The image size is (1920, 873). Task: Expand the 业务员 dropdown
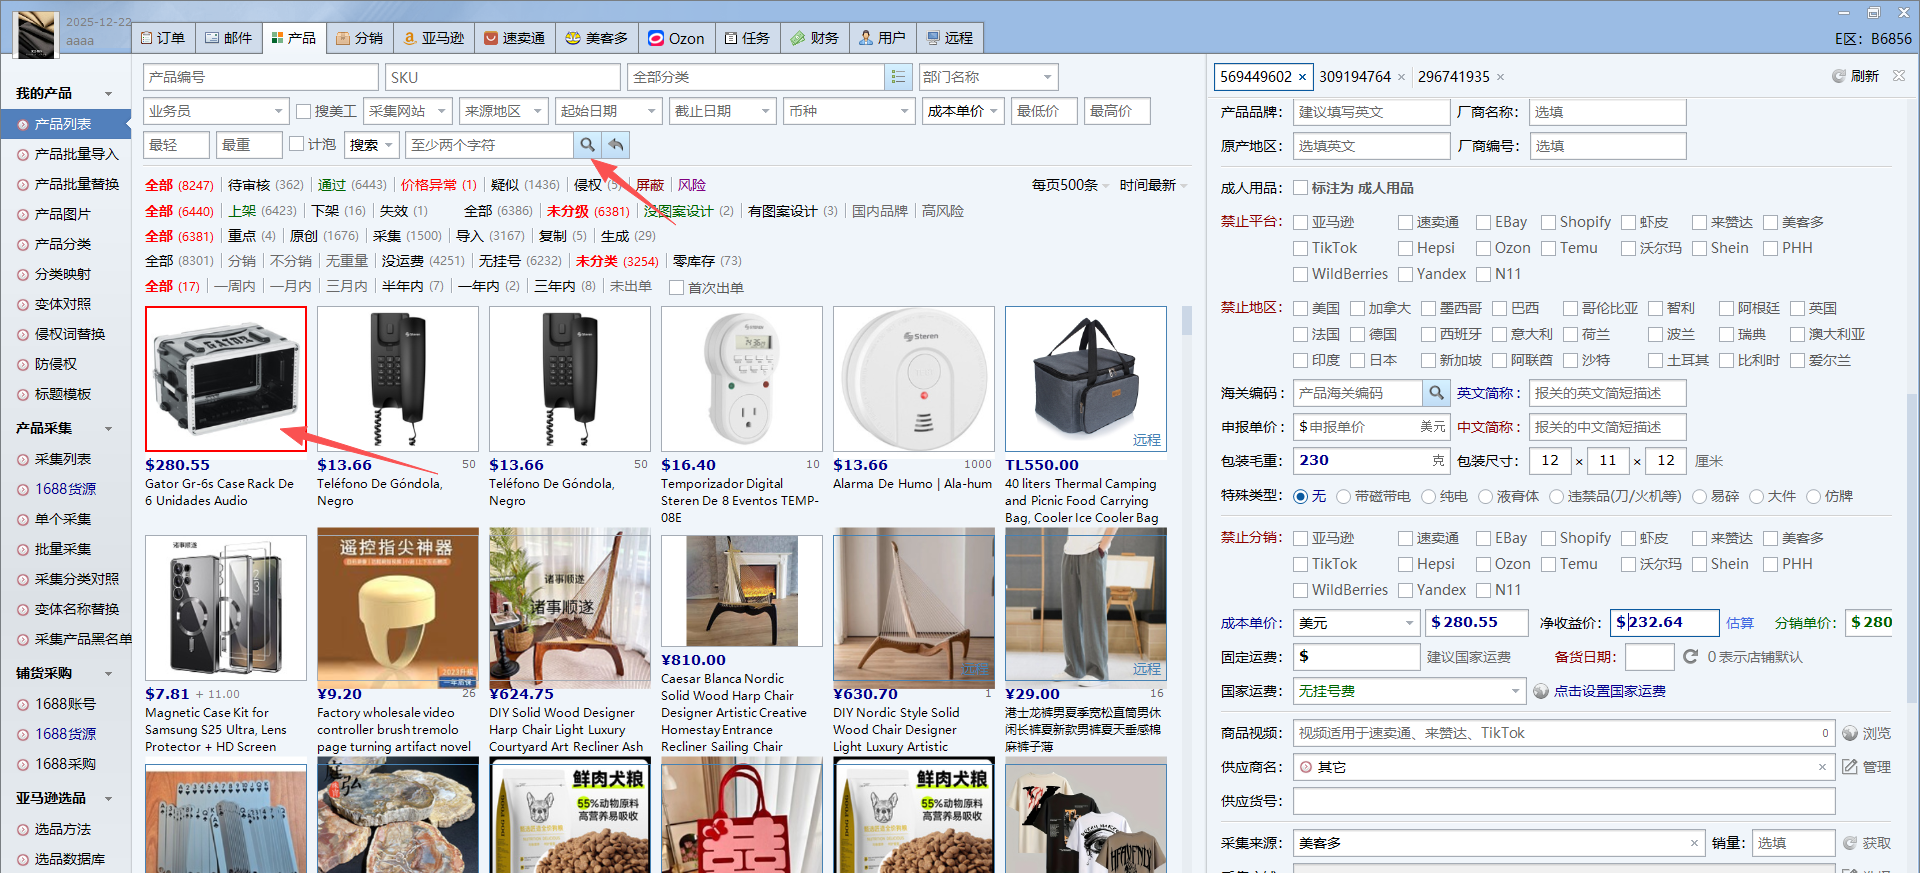(x=278, y=111)
